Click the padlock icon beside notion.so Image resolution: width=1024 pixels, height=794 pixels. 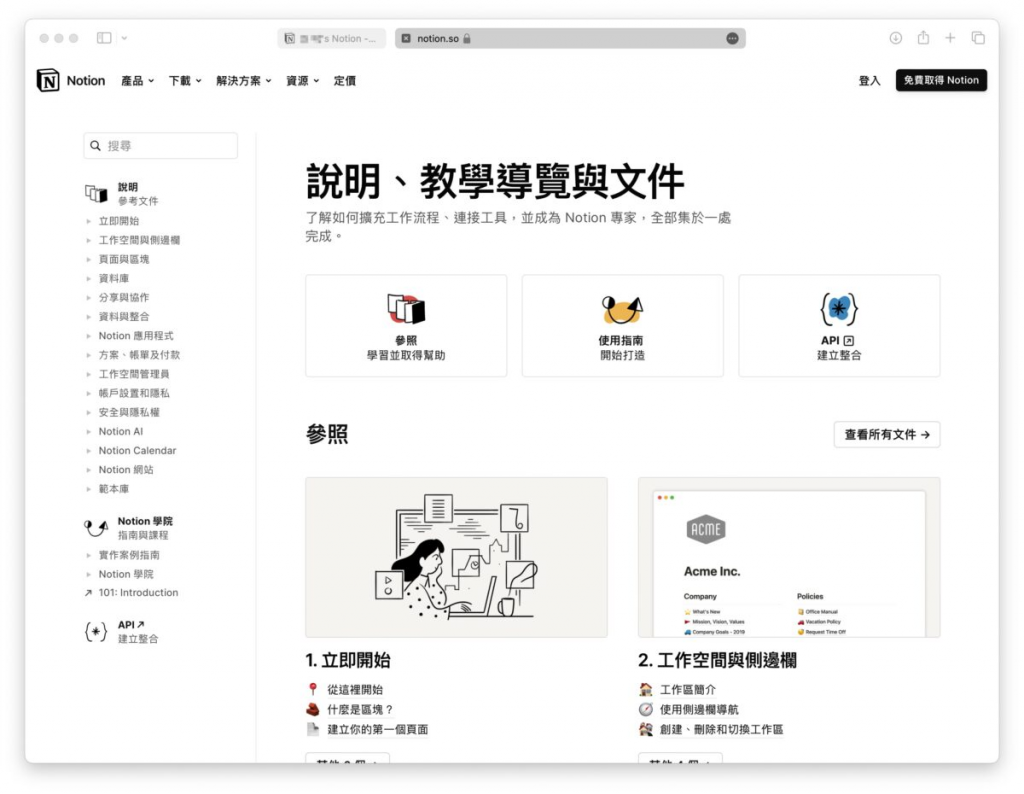[x=467, y=39]
